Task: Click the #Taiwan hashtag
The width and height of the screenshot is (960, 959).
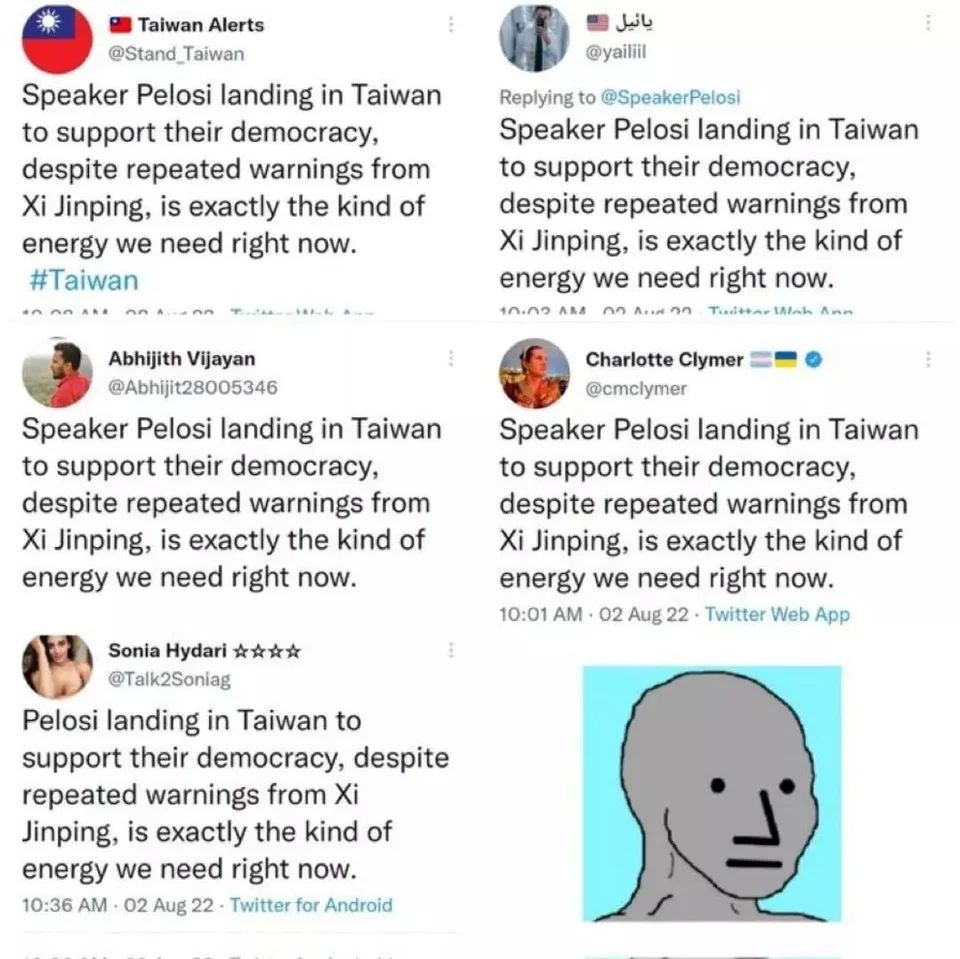Action: tap(84, 280)
